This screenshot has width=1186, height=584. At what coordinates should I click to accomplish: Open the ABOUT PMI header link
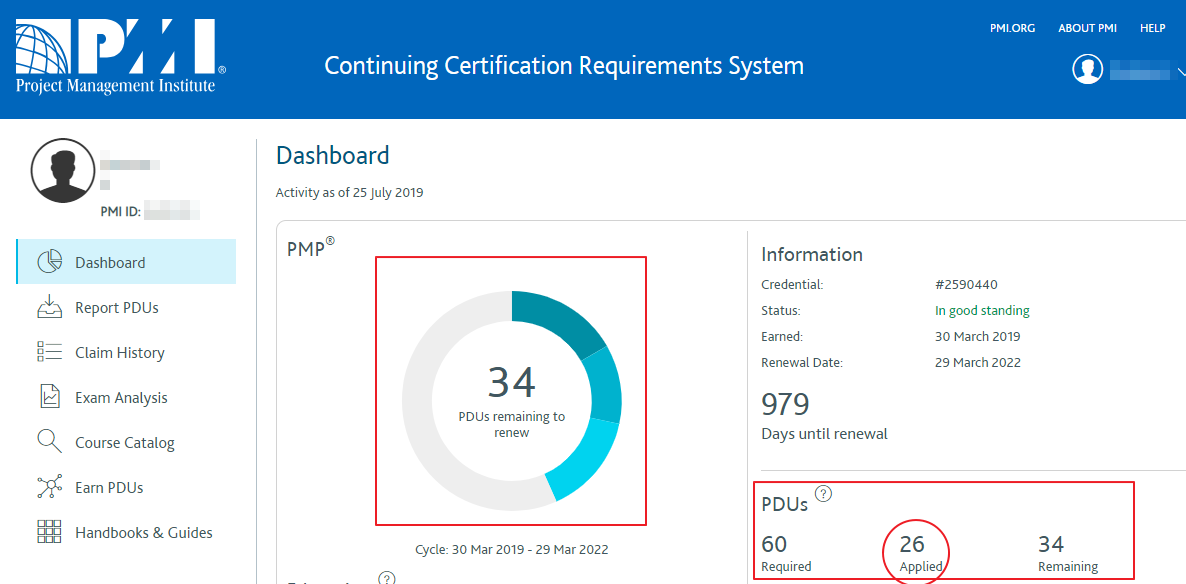pyautogui.click(x=1087, y=28)
